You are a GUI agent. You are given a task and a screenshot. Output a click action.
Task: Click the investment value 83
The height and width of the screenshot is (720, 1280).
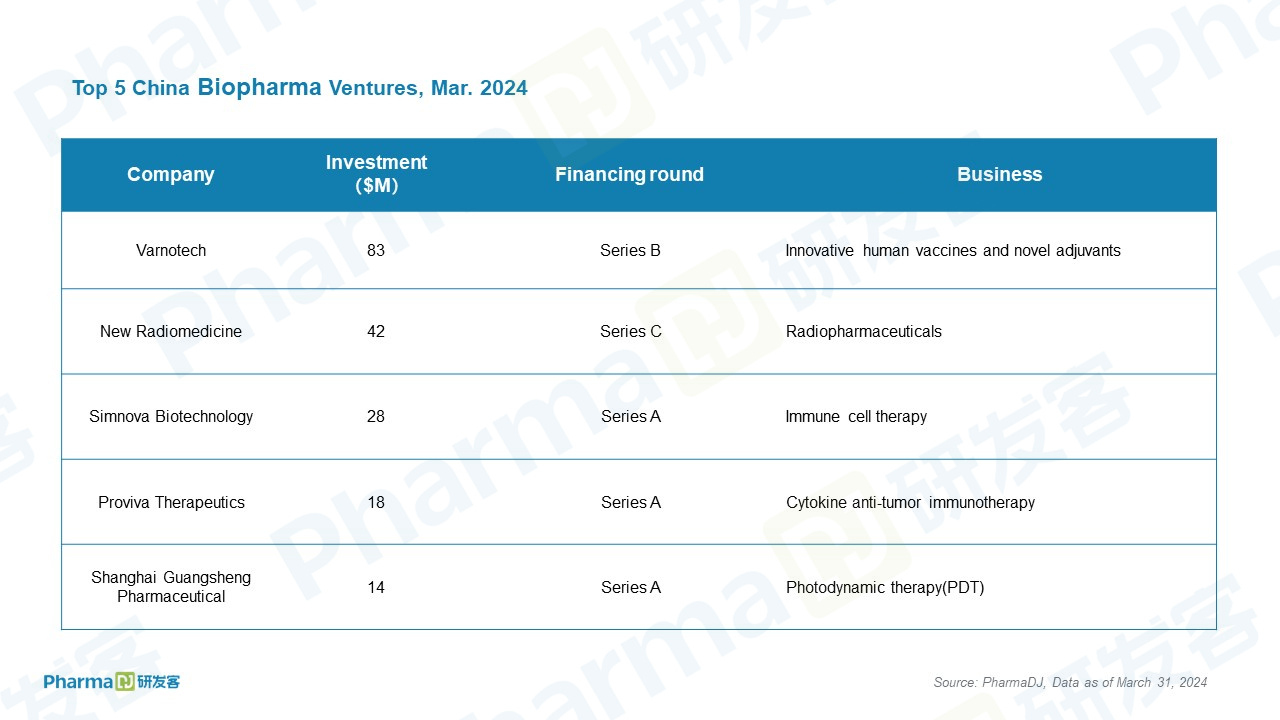point(376,250)
